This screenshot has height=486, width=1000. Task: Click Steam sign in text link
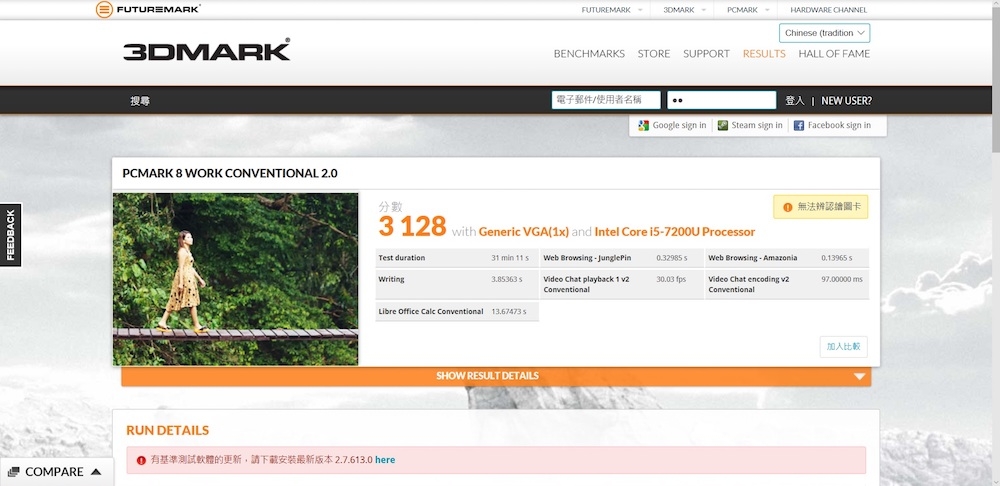(756, 126)
